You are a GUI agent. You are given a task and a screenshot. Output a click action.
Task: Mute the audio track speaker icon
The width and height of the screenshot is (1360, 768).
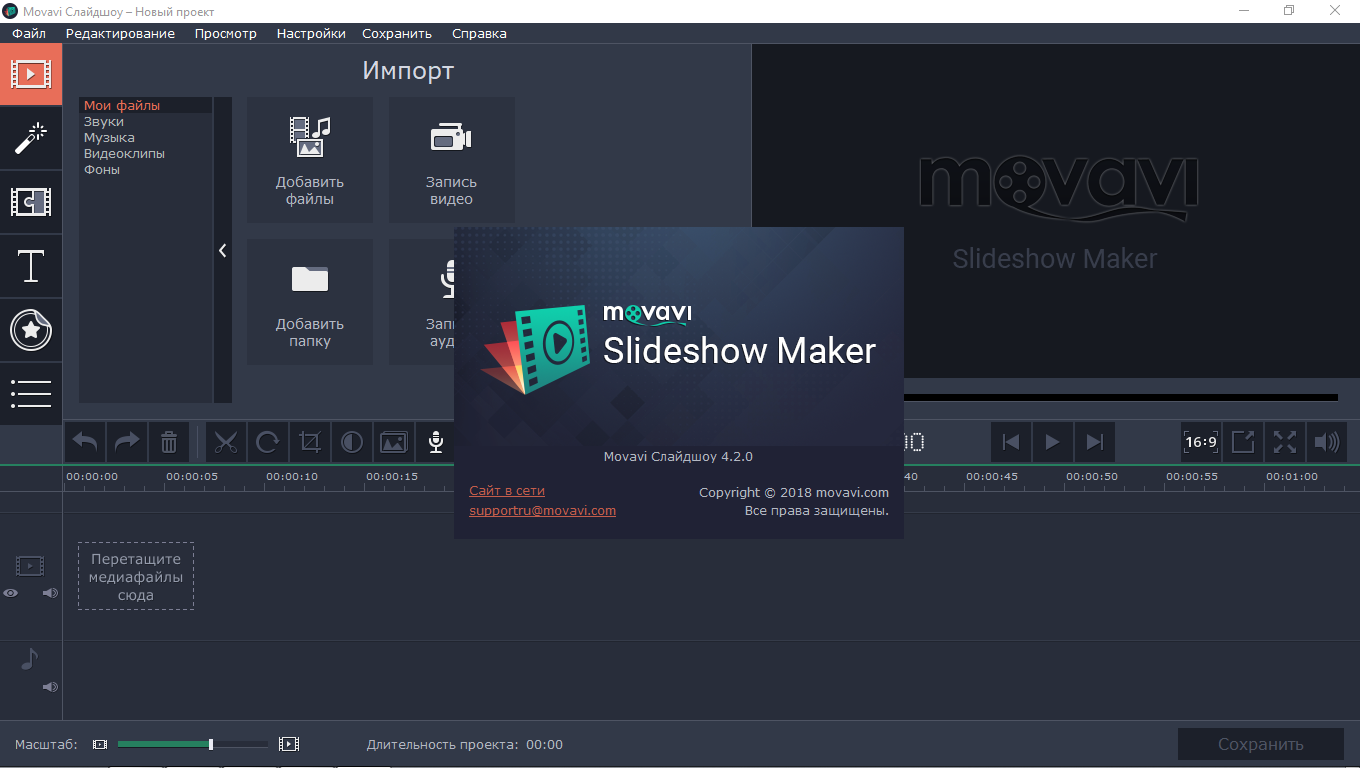[50, 687]
